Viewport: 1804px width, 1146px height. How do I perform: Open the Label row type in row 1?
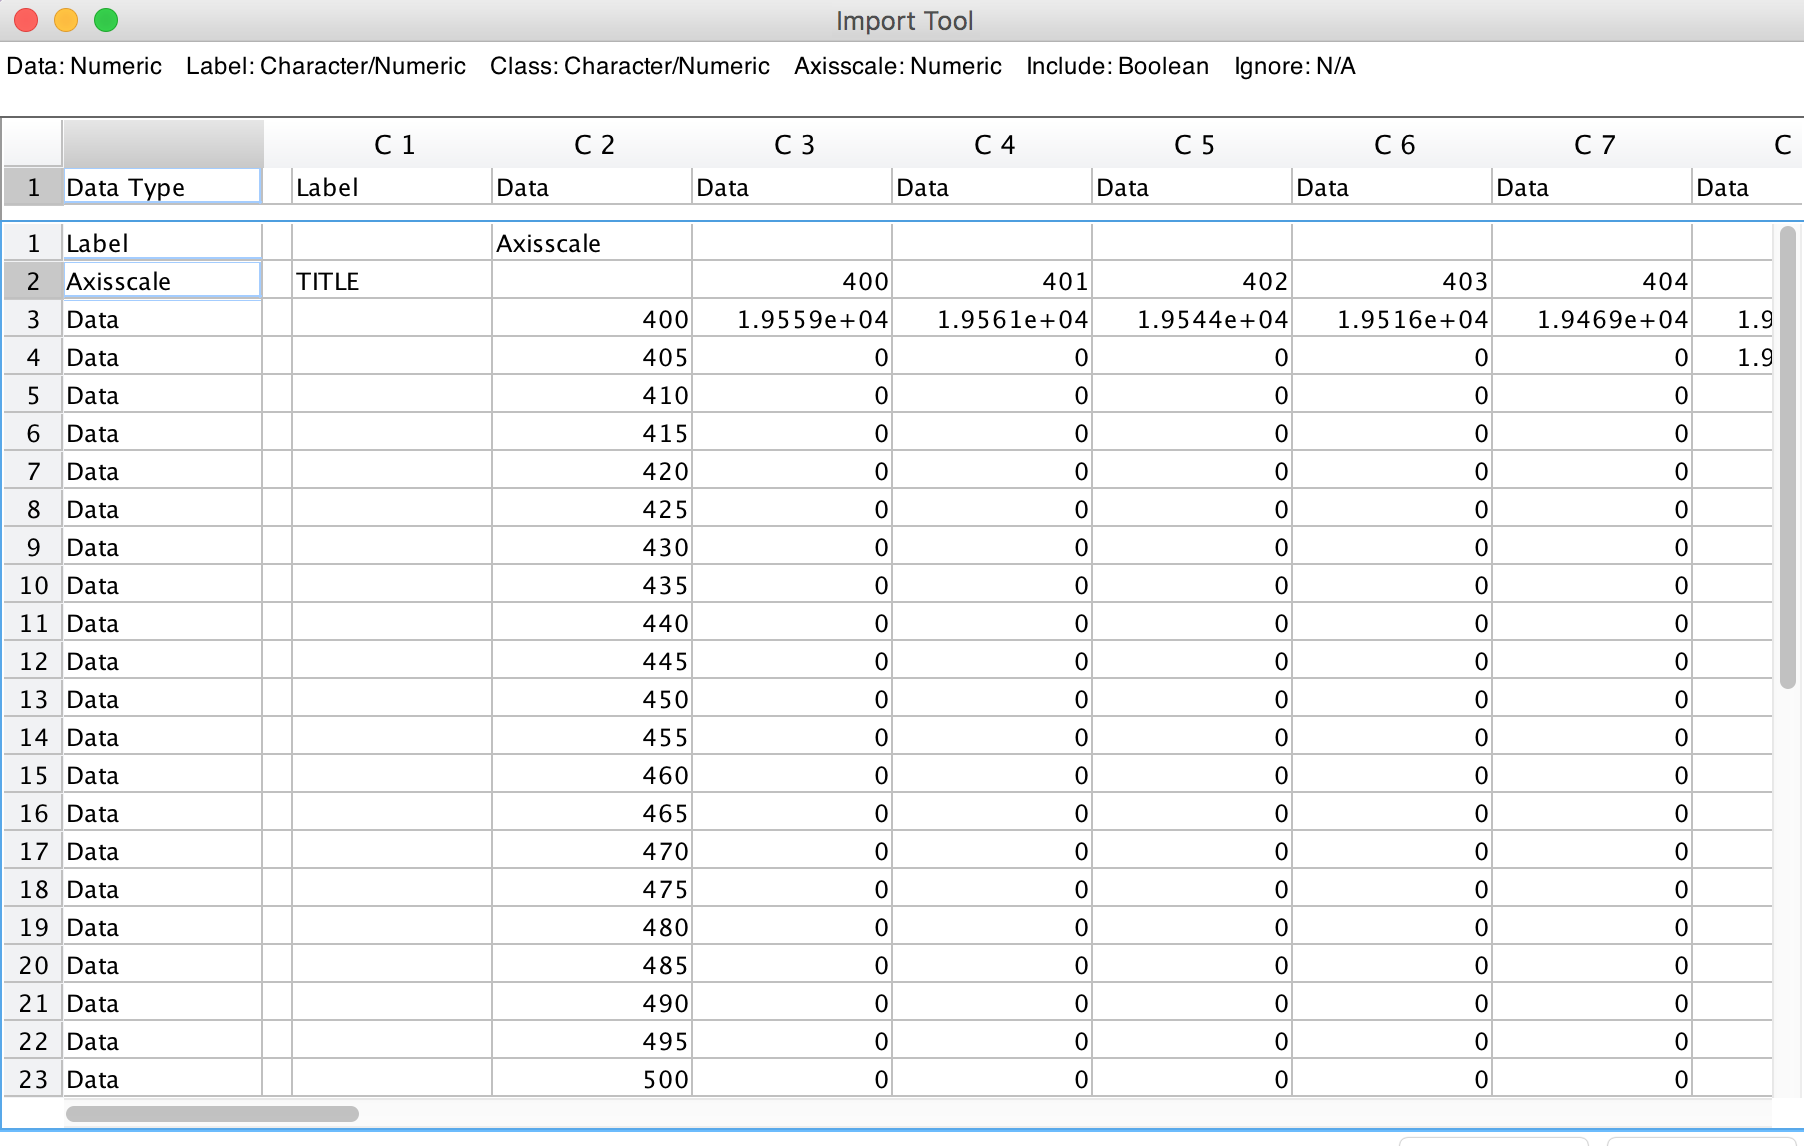click(162, 243)
